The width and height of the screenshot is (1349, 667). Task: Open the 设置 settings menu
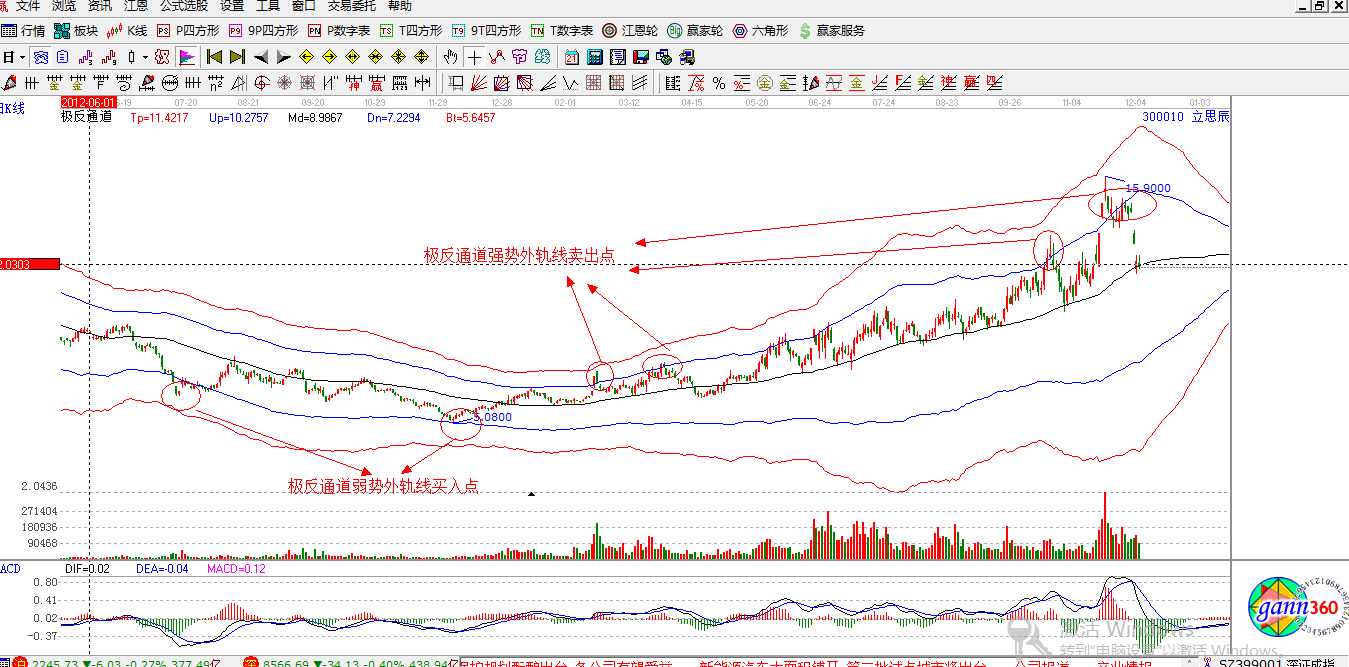[x=232, y=6]
